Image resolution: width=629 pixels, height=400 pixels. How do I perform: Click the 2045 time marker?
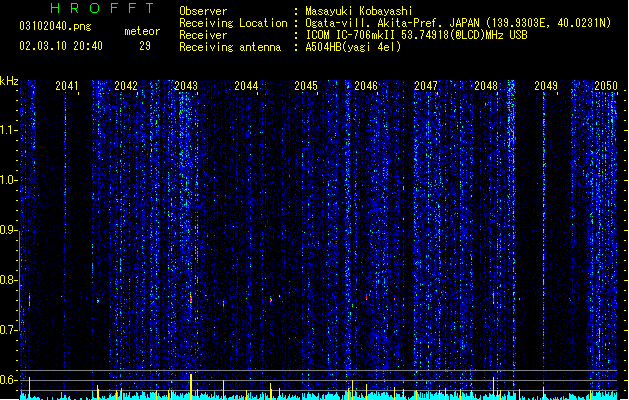pos(306,86)
